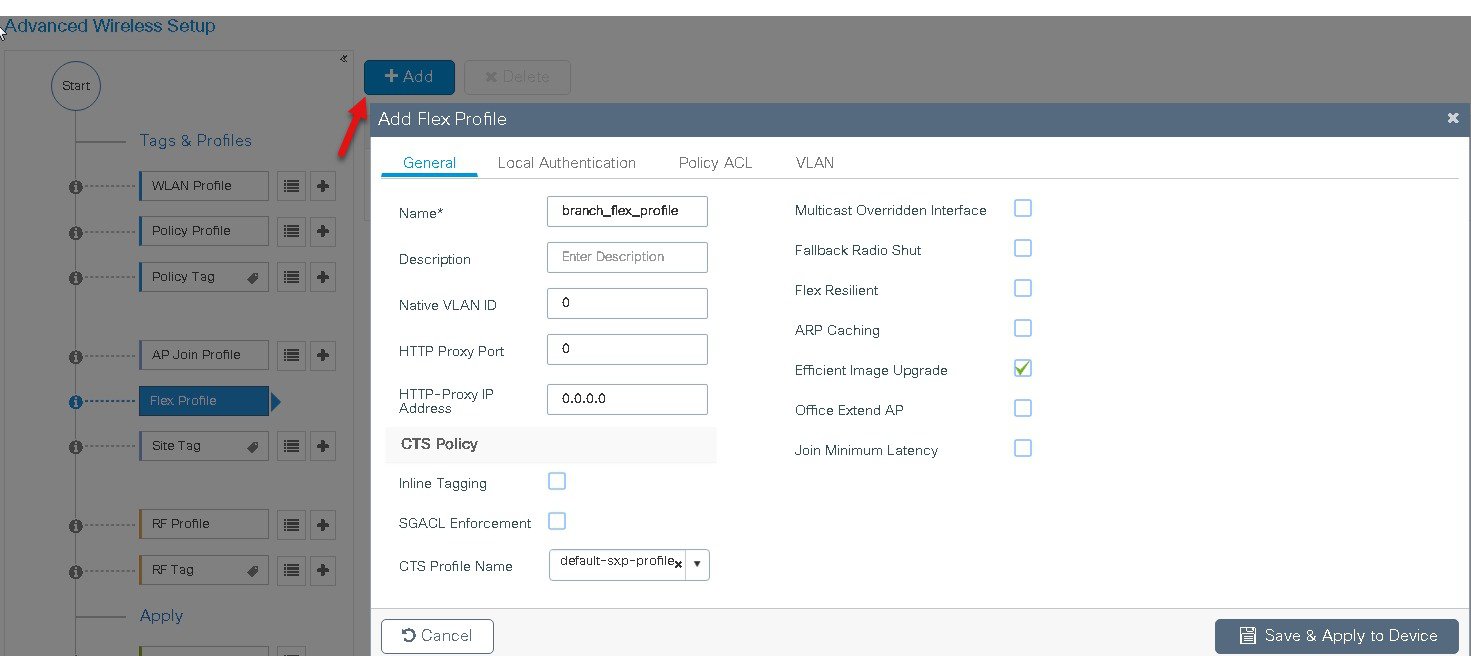
Task: Enable ARP Caching checkbox
Action: click(x=1022, y=328)
